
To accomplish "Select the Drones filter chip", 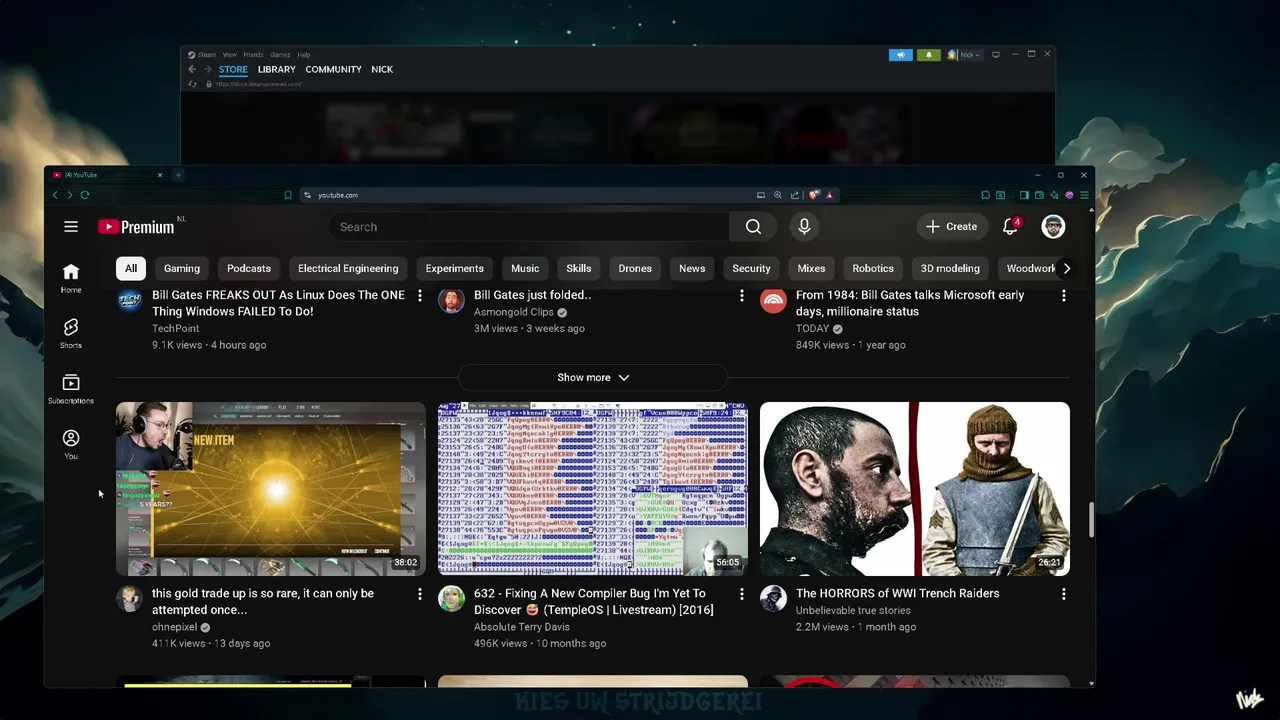I will click(x=635, y=268).
